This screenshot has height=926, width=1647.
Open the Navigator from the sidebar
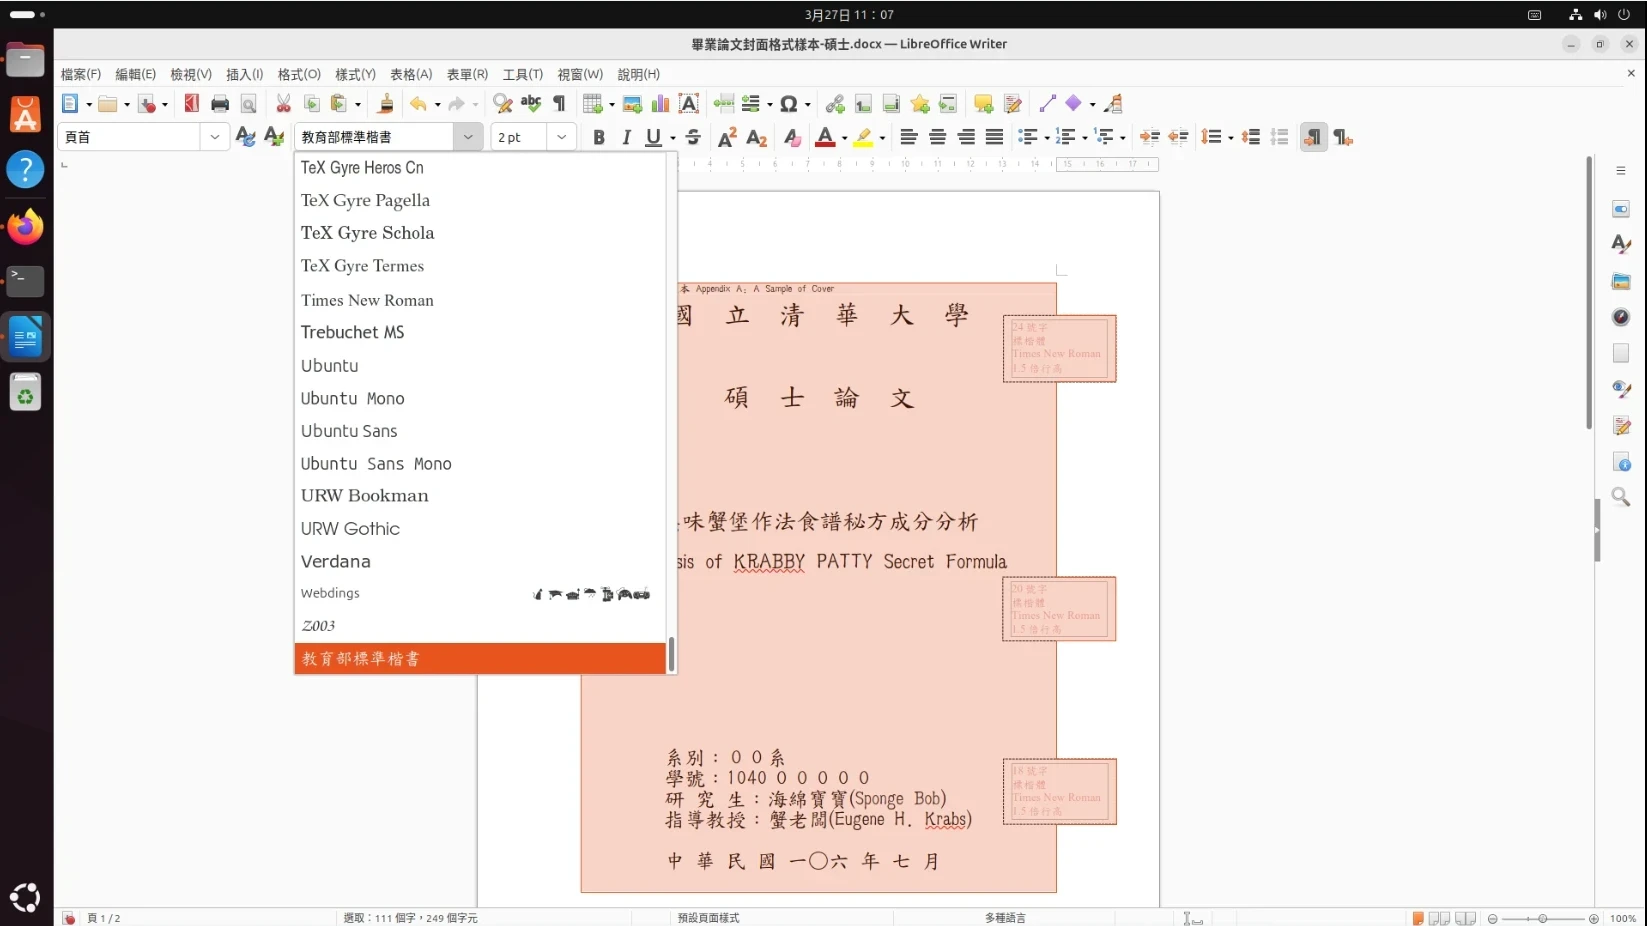[1621, 317]
